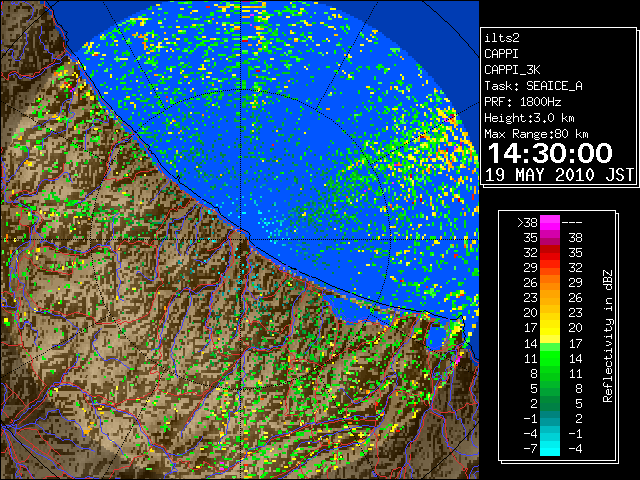Click the '-7' legend value

coord(531,449)
